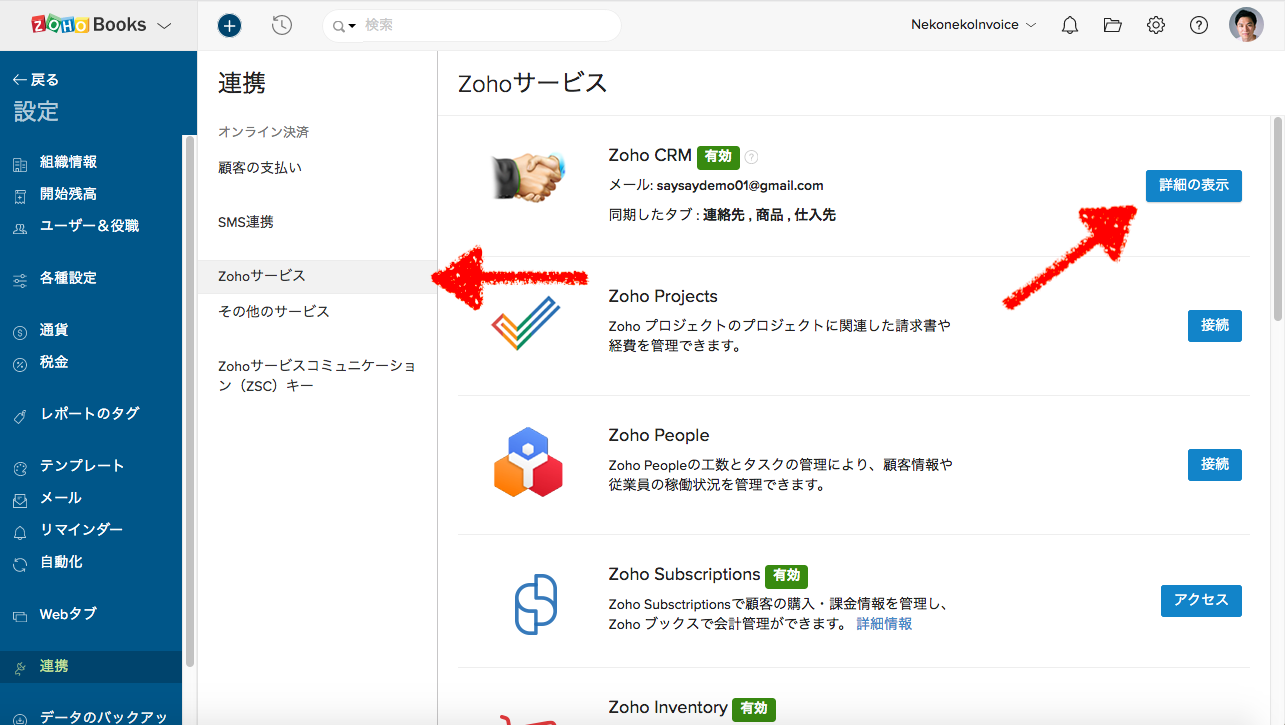
Task: Click the 自動化 refresh icon
Action: (x=20, y=563)
